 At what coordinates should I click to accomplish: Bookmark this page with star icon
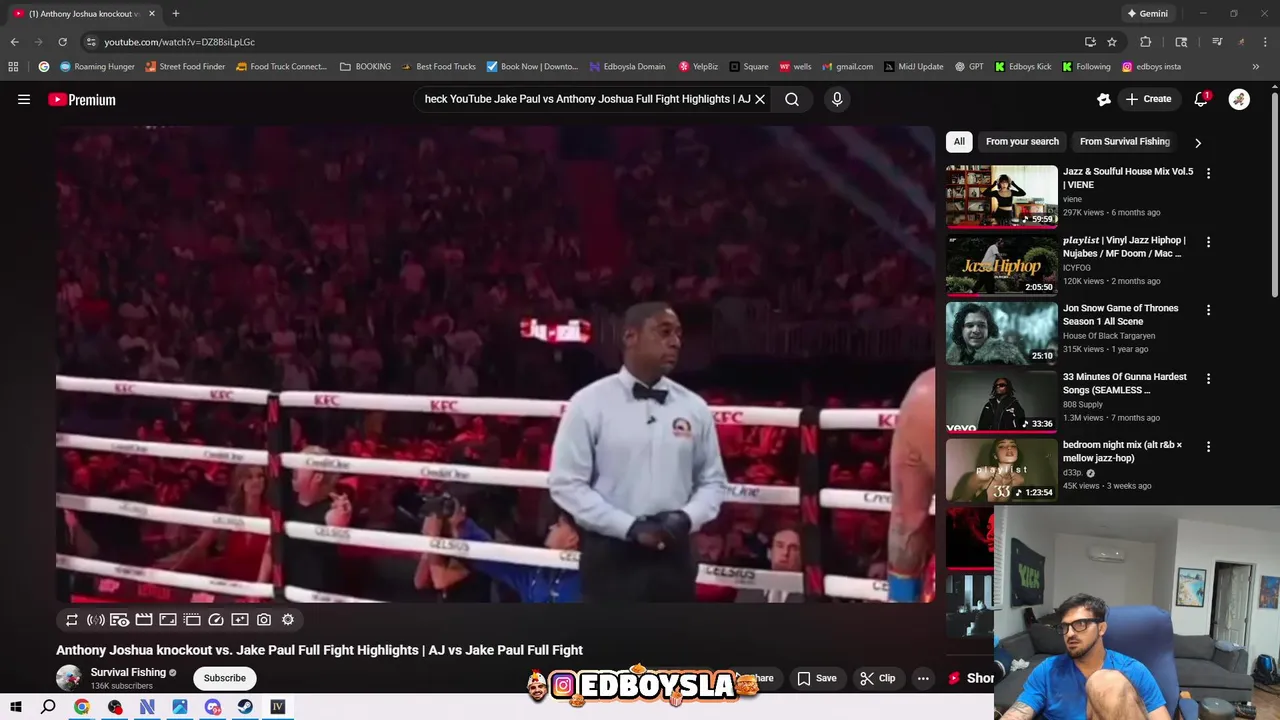click(1112, 42)
